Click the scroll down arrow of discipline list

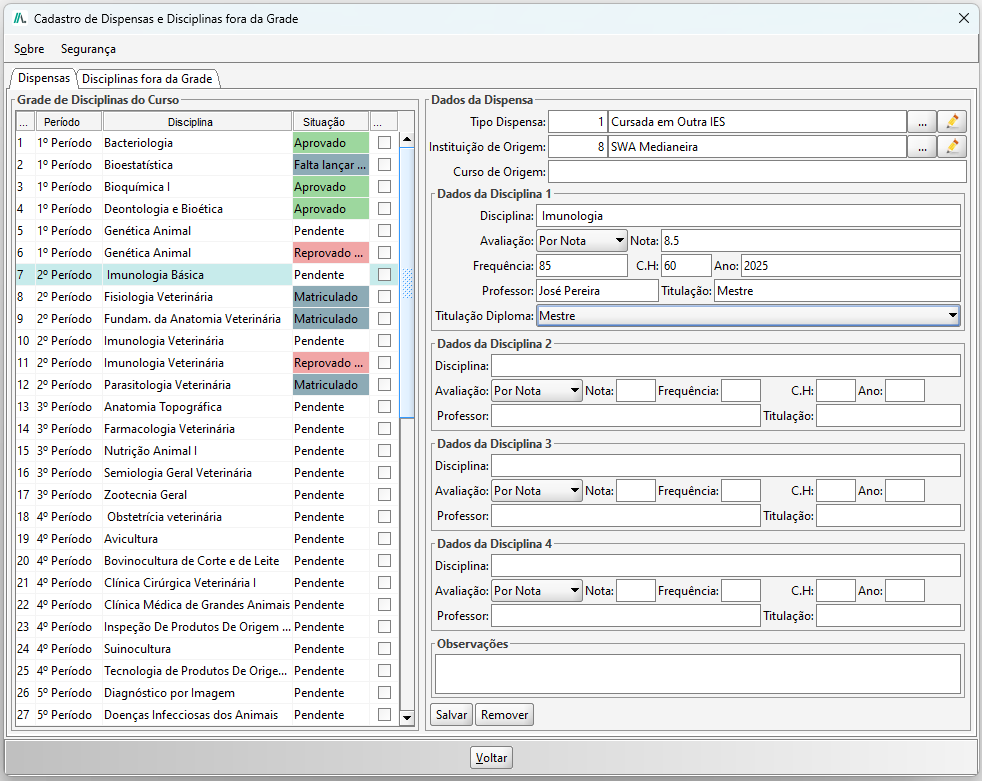click(x=407, y=718)
